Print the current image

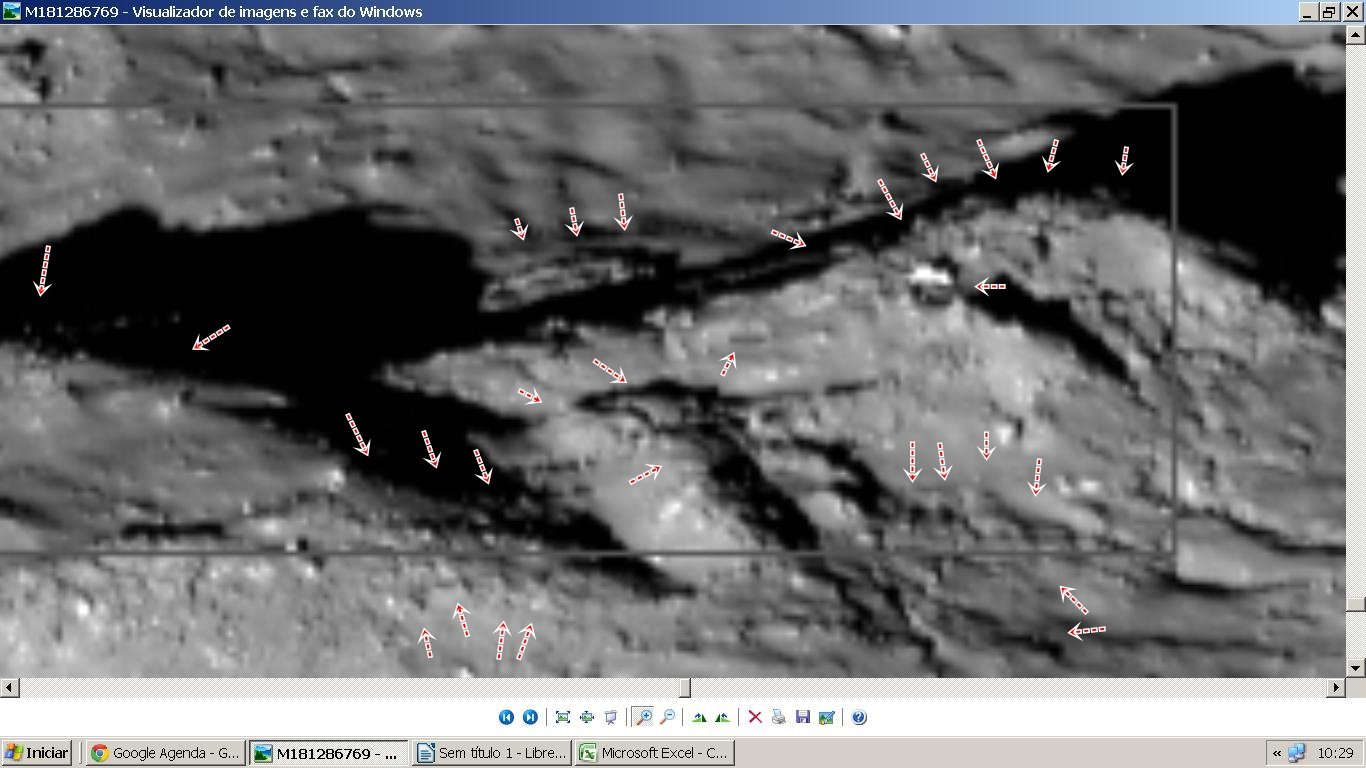779,717
